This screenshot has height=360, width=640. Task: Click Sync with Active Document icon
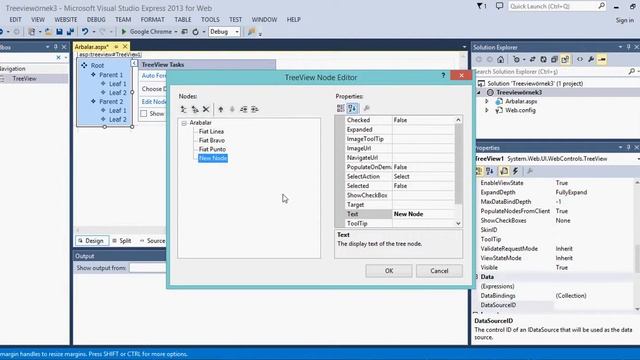[533, 60]
